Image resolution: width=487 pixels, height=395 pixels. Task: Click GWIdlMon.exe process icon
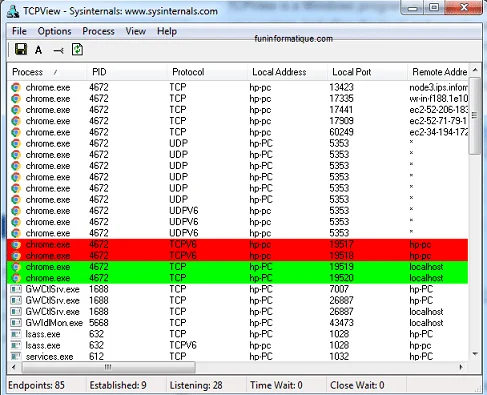tap(16, 323)
